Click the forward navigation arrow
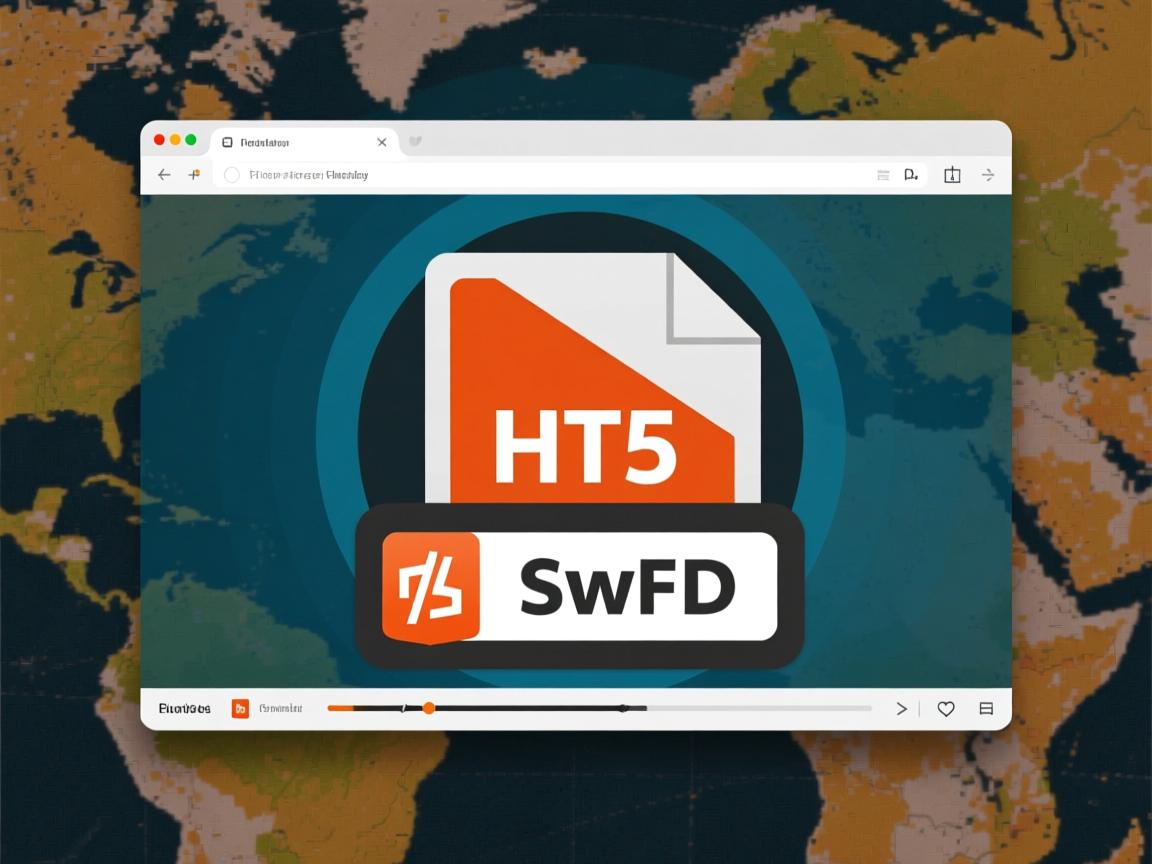1152x864 pixels. click(988, 174)
